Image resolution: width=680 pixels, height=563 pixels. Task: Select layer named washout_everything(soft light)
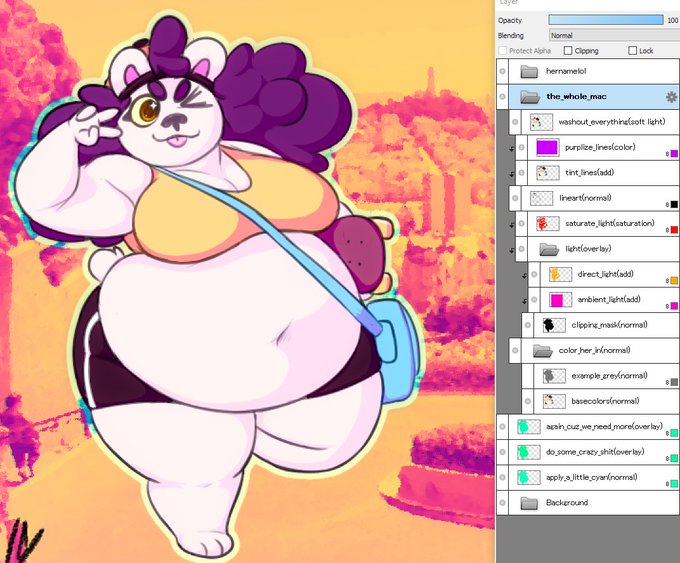pyautogui.click(x=611, y=122)
